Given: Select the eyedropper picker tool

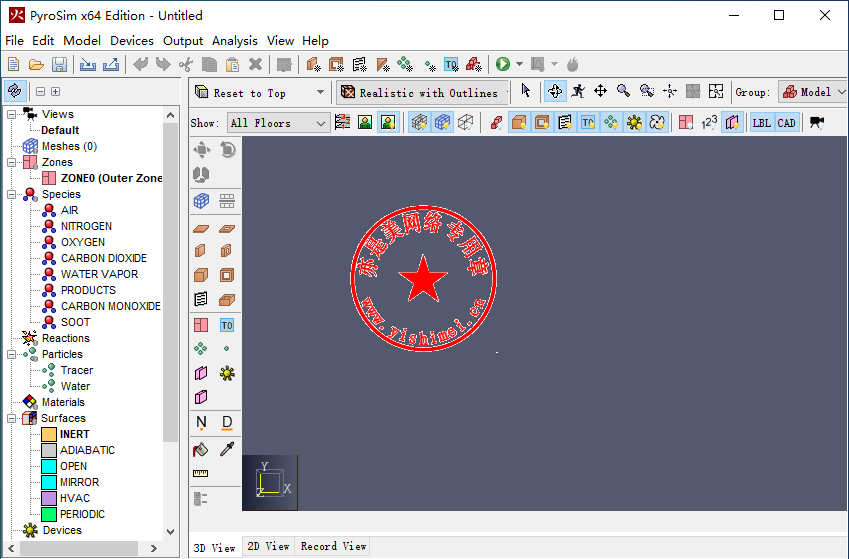Looking at the screenshot, I should click(227, 449).
